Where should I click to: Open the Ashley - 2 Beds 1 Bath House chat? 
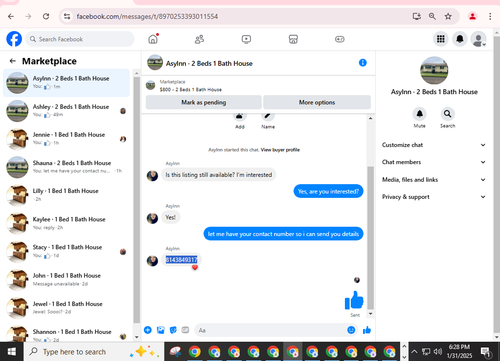pyautogui.click(x=66, y=111)
